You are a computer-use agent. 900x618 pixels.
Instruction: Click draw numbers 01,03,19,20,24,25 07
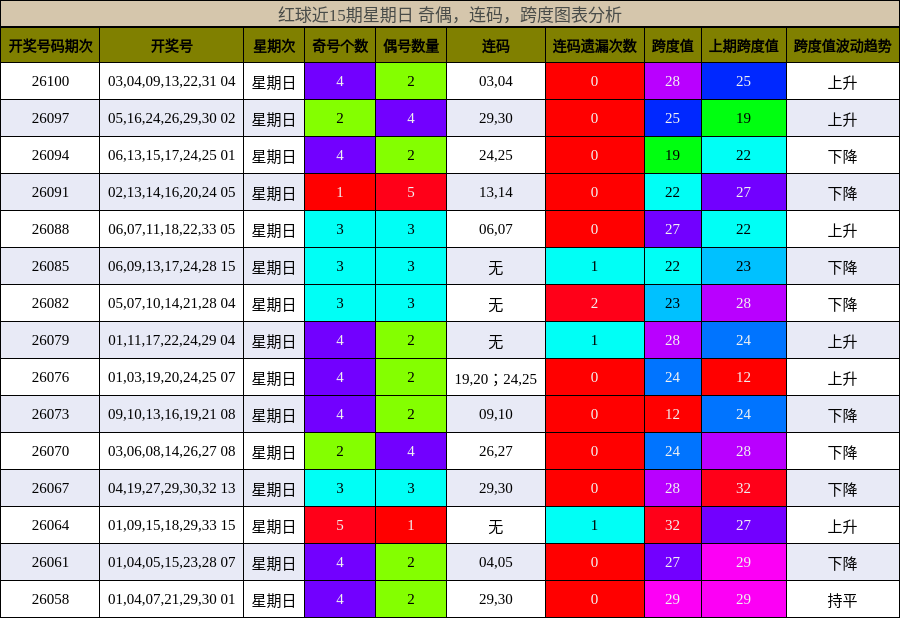172,378
